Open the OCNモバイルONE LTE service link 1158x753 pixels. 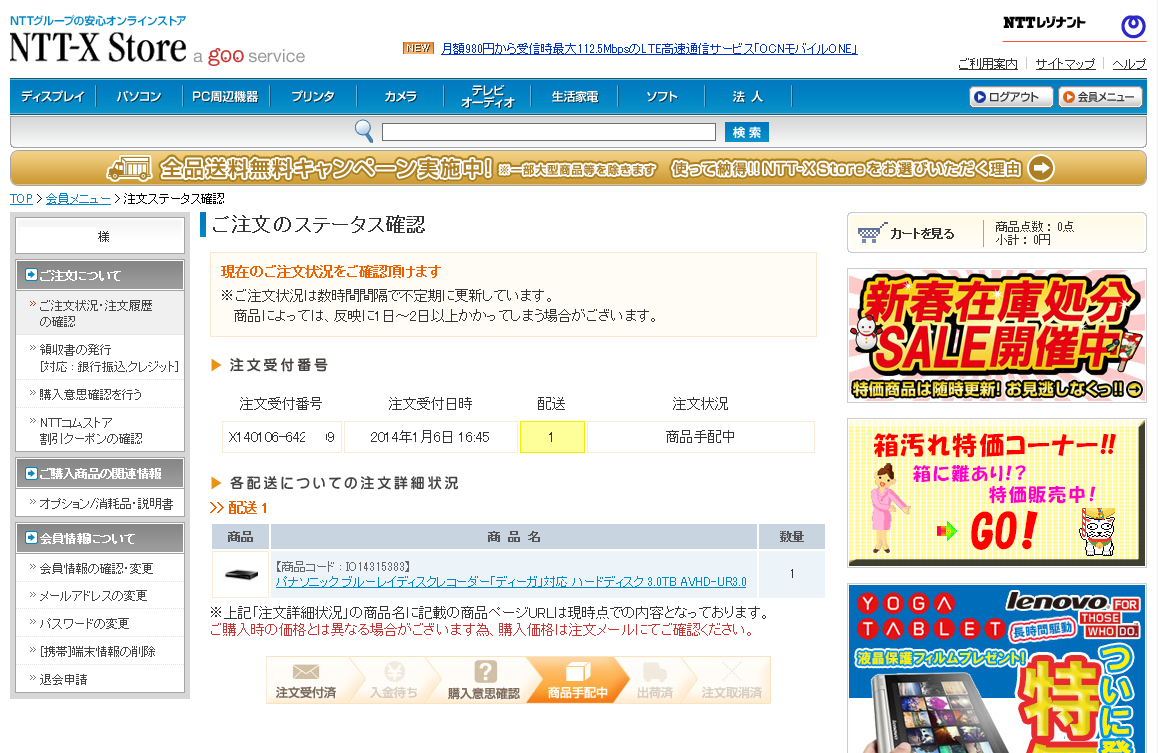click(x=649, y=49)
